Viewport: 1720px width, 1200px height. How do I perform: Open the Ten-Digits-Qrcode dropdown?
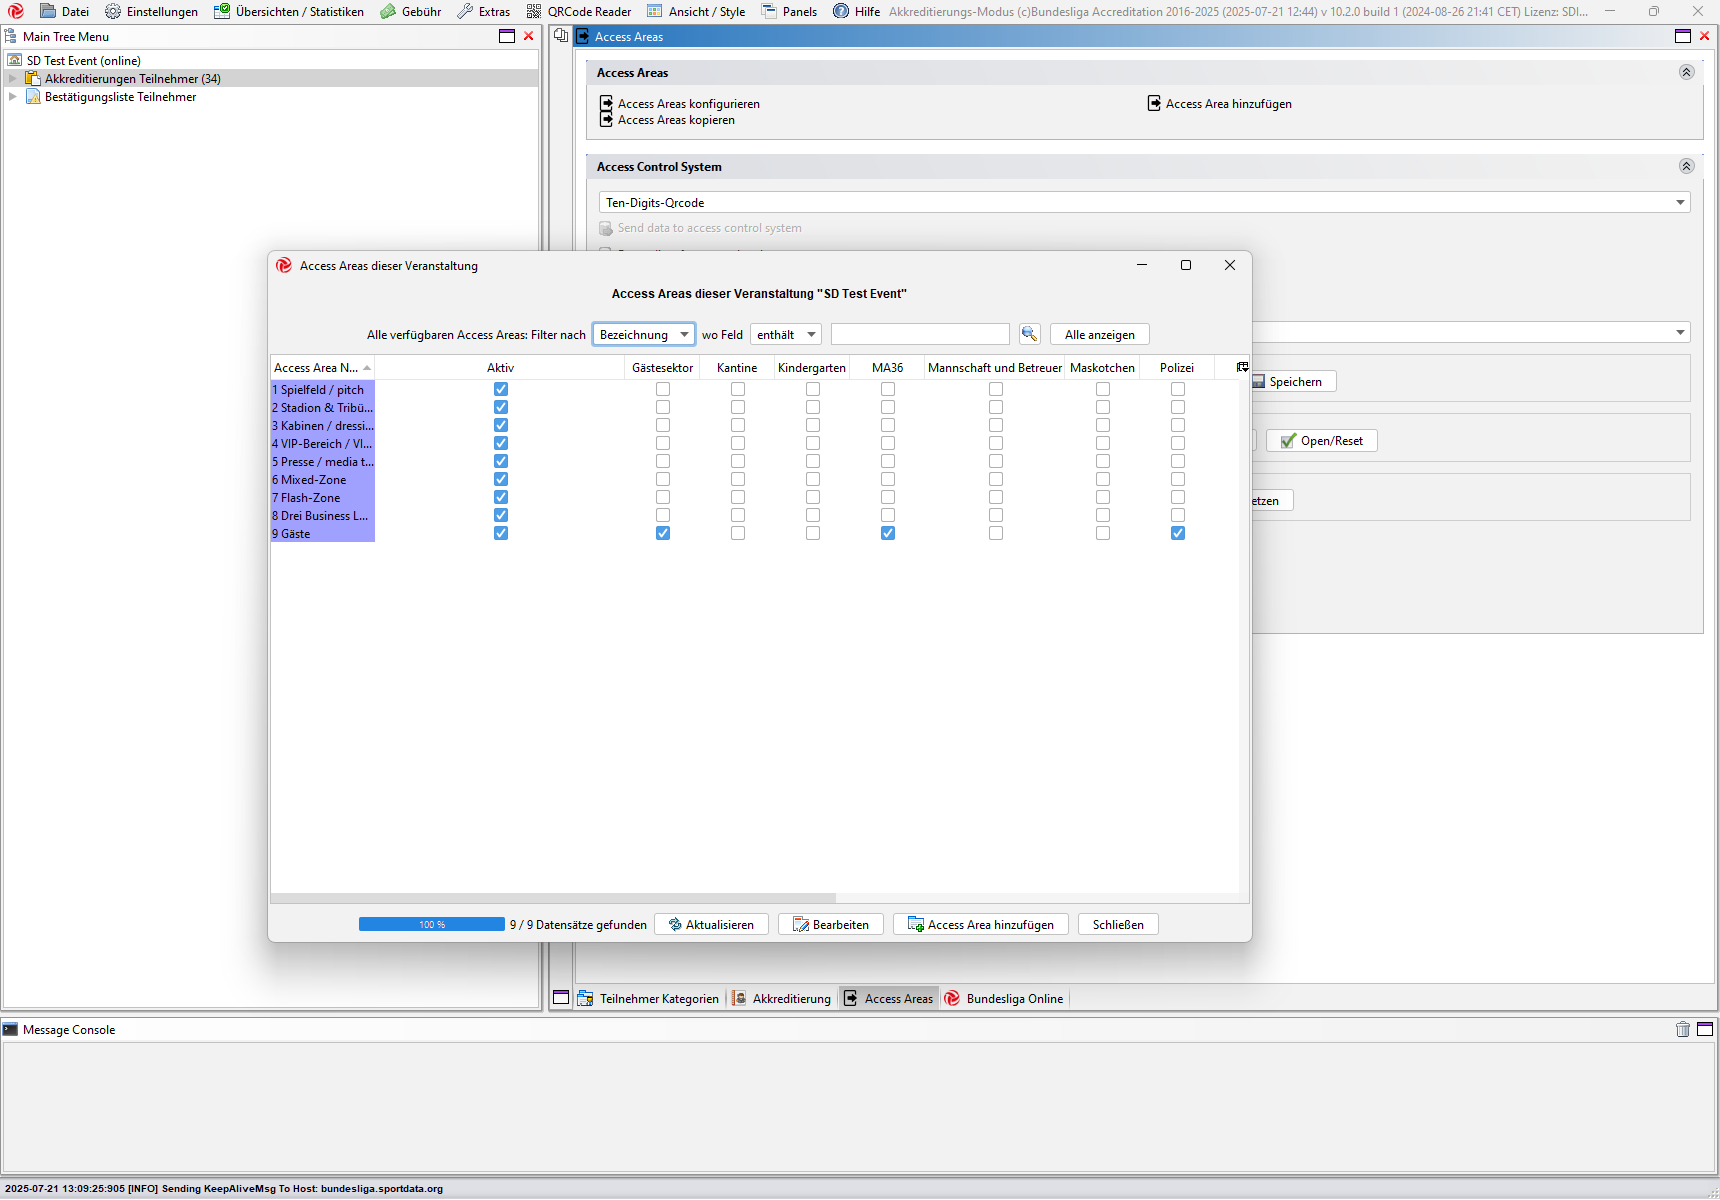click(1145, 202)
